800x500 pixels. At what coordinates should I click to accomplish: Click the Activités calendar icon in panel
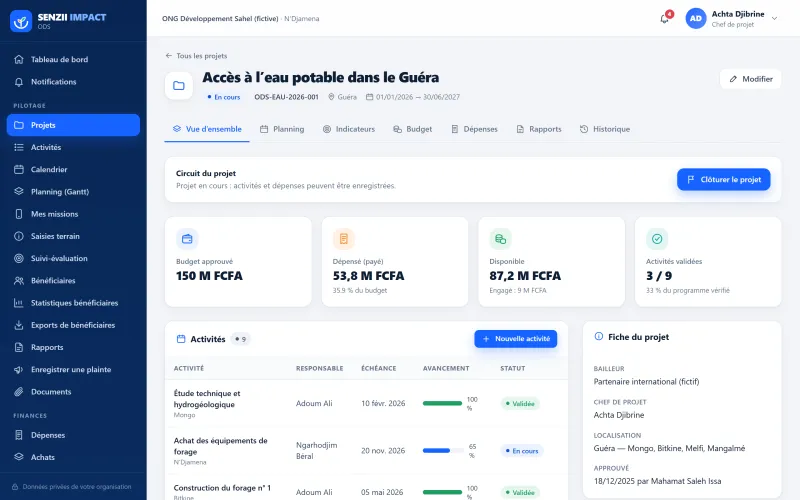[x=181, y=339]
